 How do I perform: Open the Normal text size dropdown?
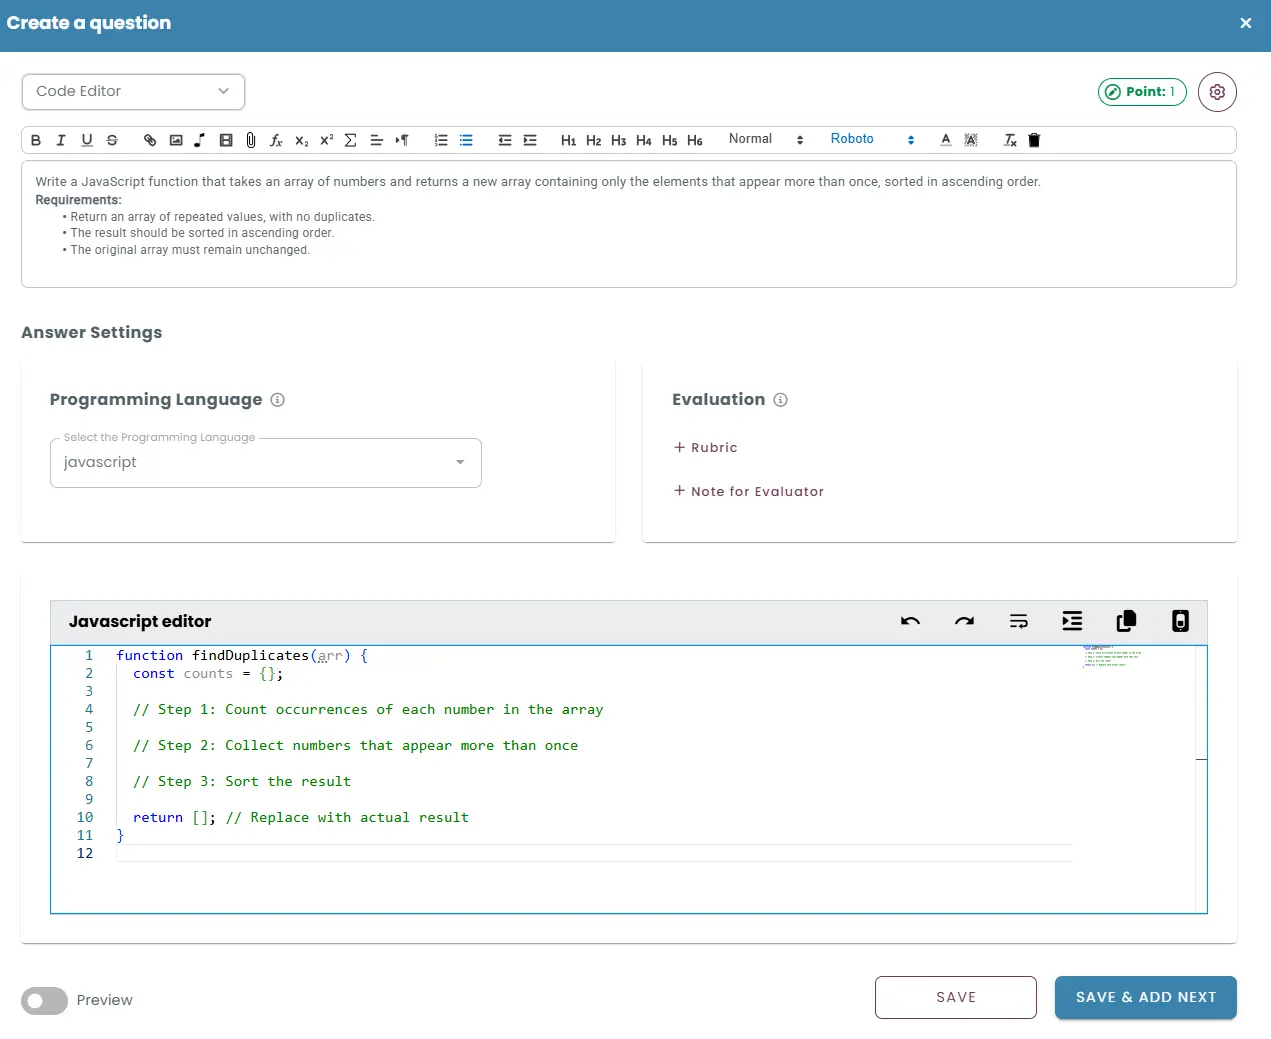click(766, 139)
